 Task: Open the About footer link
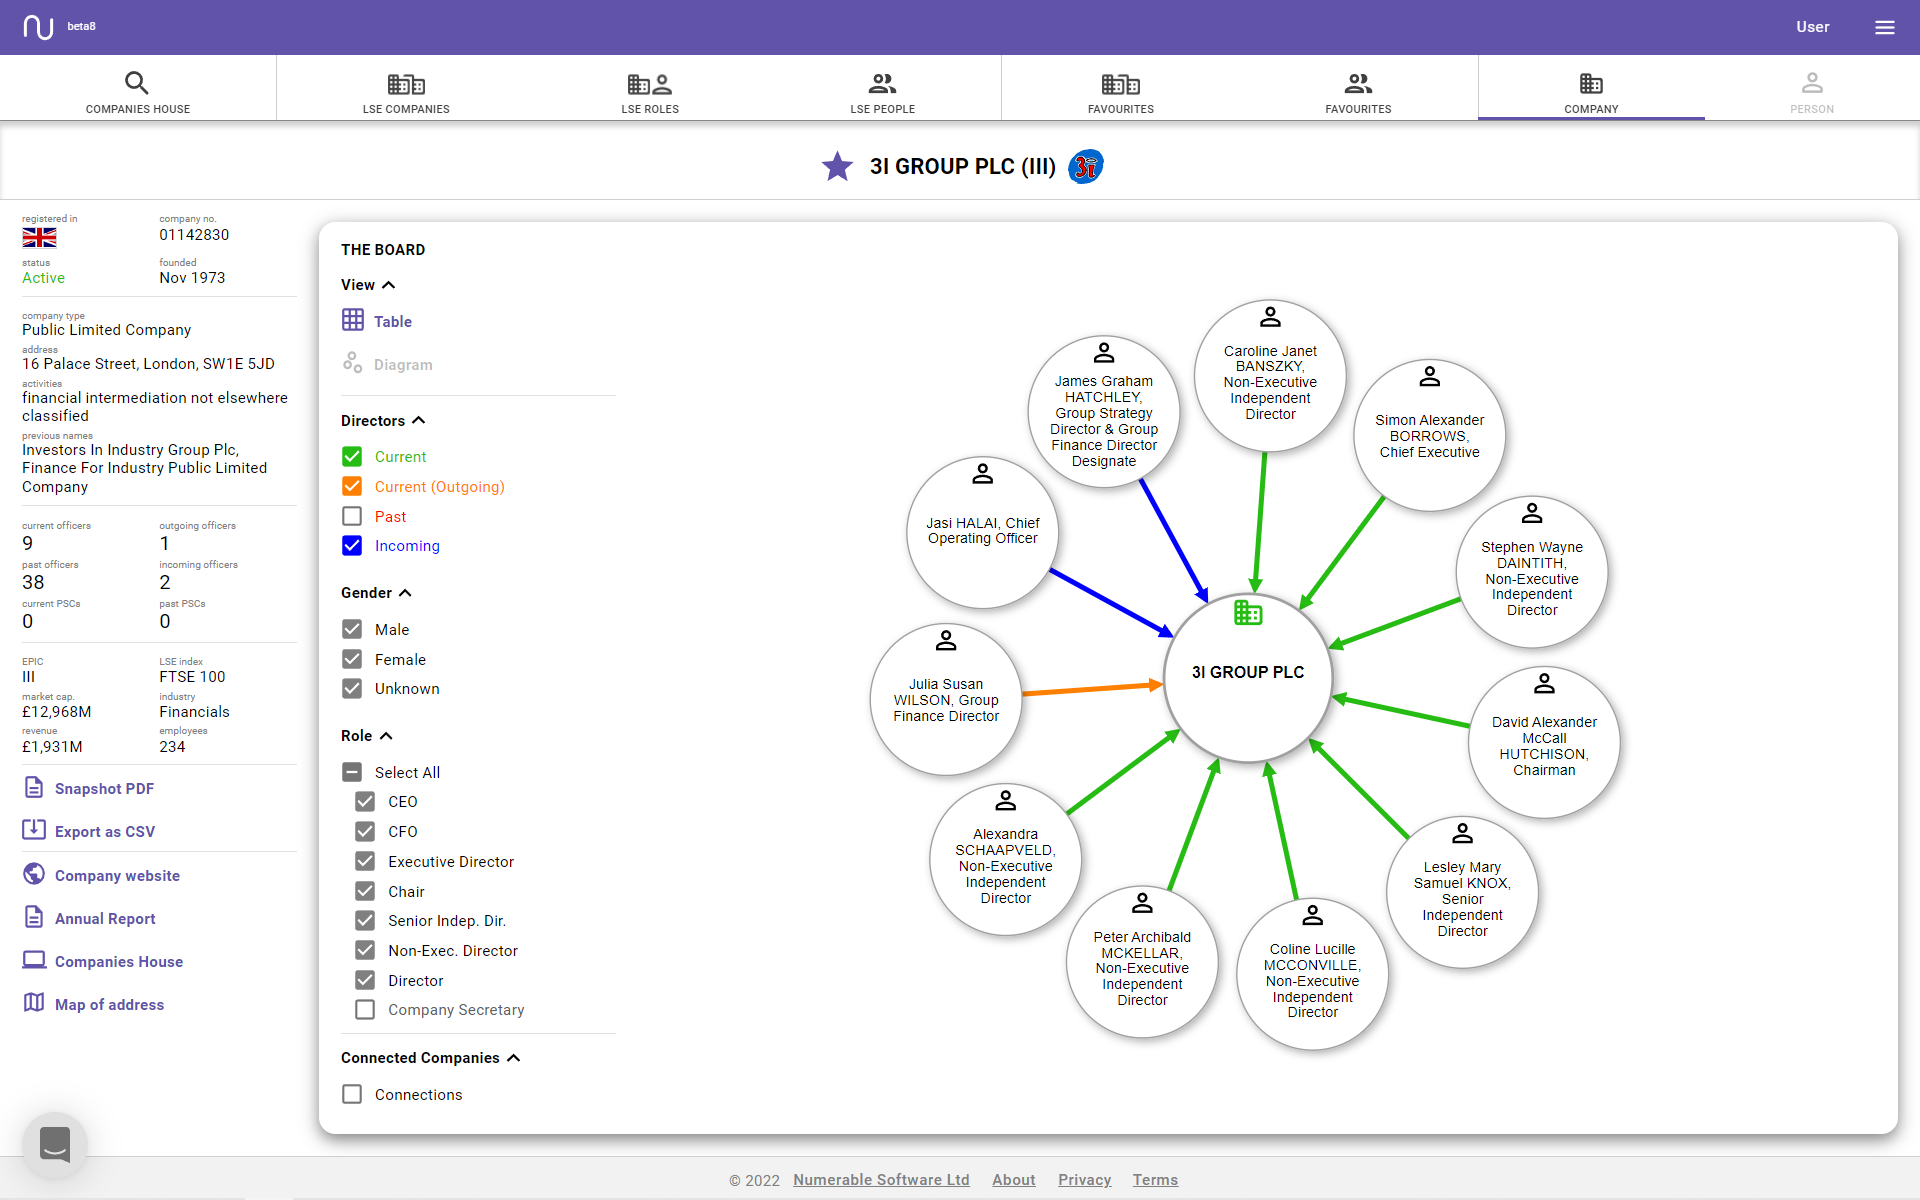point(1013,1180)
